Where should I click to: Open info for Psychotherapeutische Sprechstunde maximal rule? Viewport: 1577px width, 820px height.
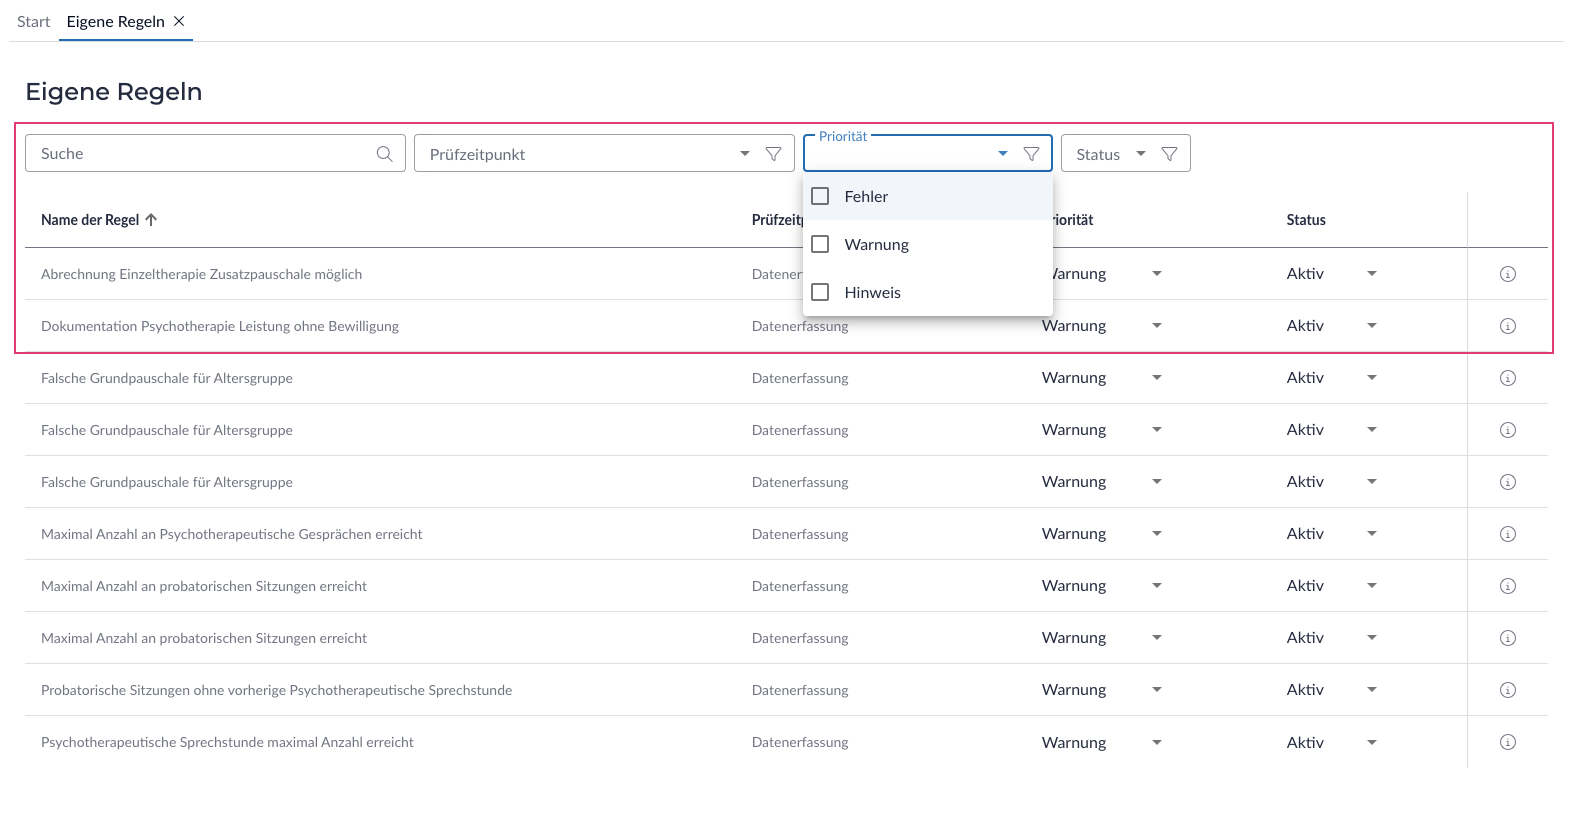click(1507, 742)
